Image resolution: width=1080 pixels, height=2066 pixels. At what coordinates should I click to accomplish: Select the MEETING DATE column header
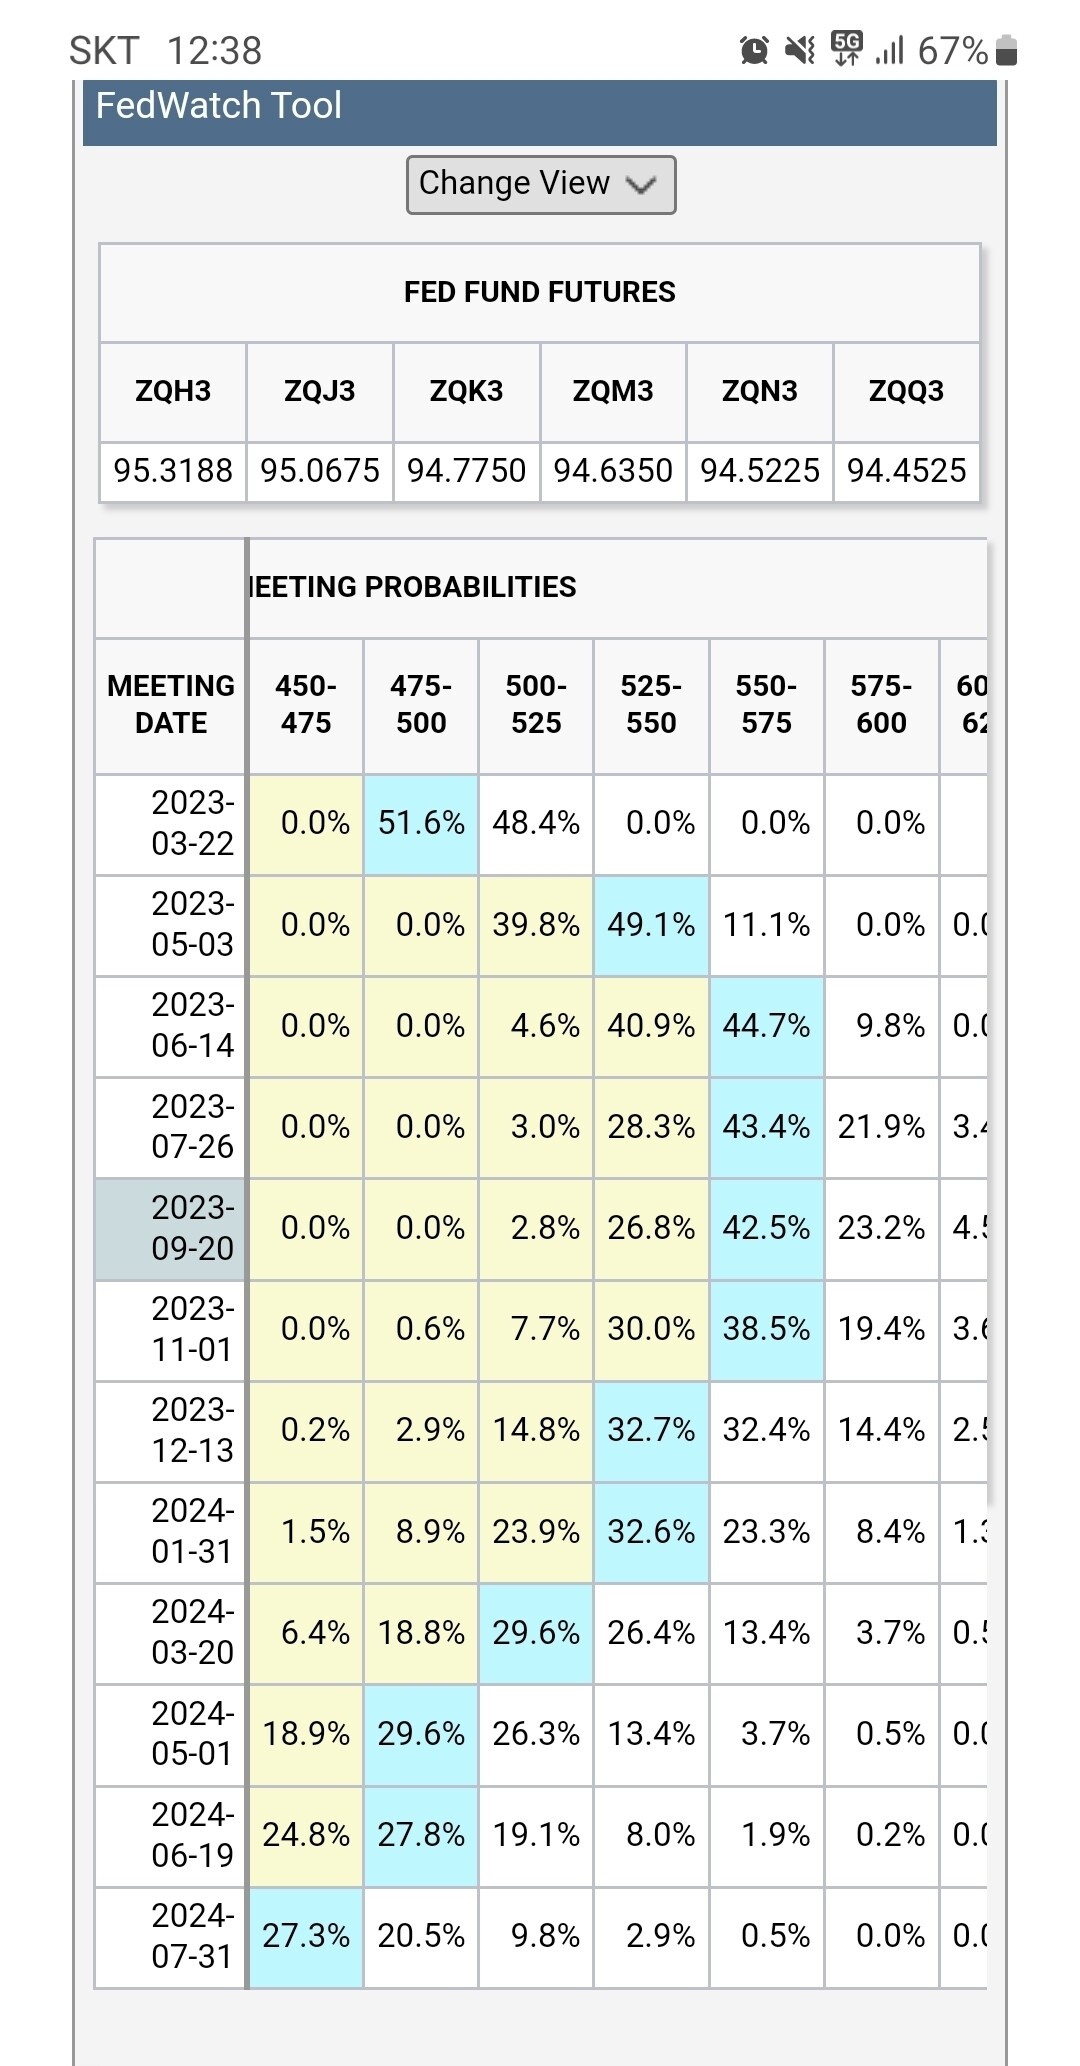click(169, 703)
